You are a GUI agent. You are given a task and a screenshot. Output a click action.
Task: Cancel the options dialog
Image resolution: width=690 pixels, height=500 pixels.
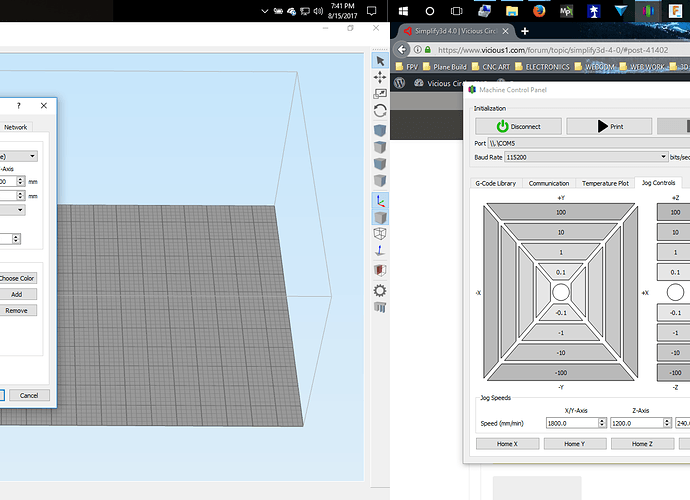(29, 395)
